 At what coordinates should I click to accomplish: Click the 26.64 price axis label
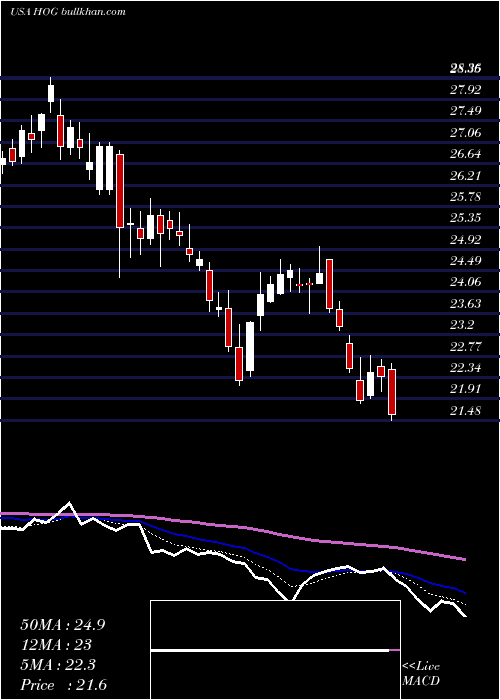click(466, 154)
